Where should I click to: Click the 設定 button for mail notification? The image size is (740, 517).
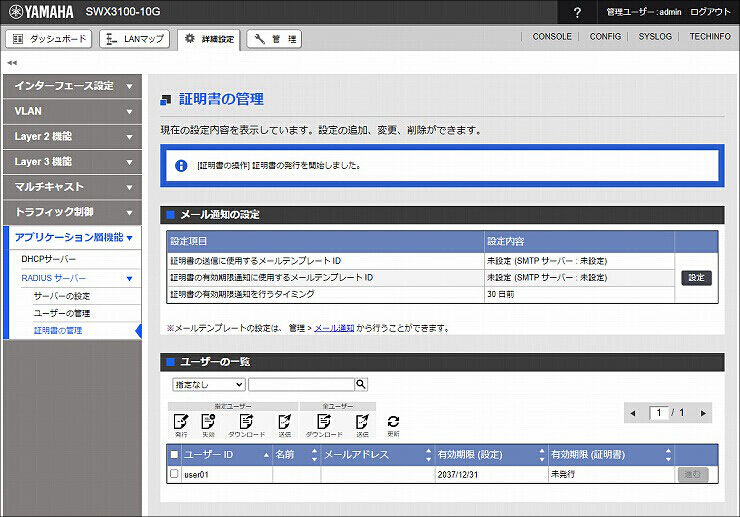click(696, 278)
